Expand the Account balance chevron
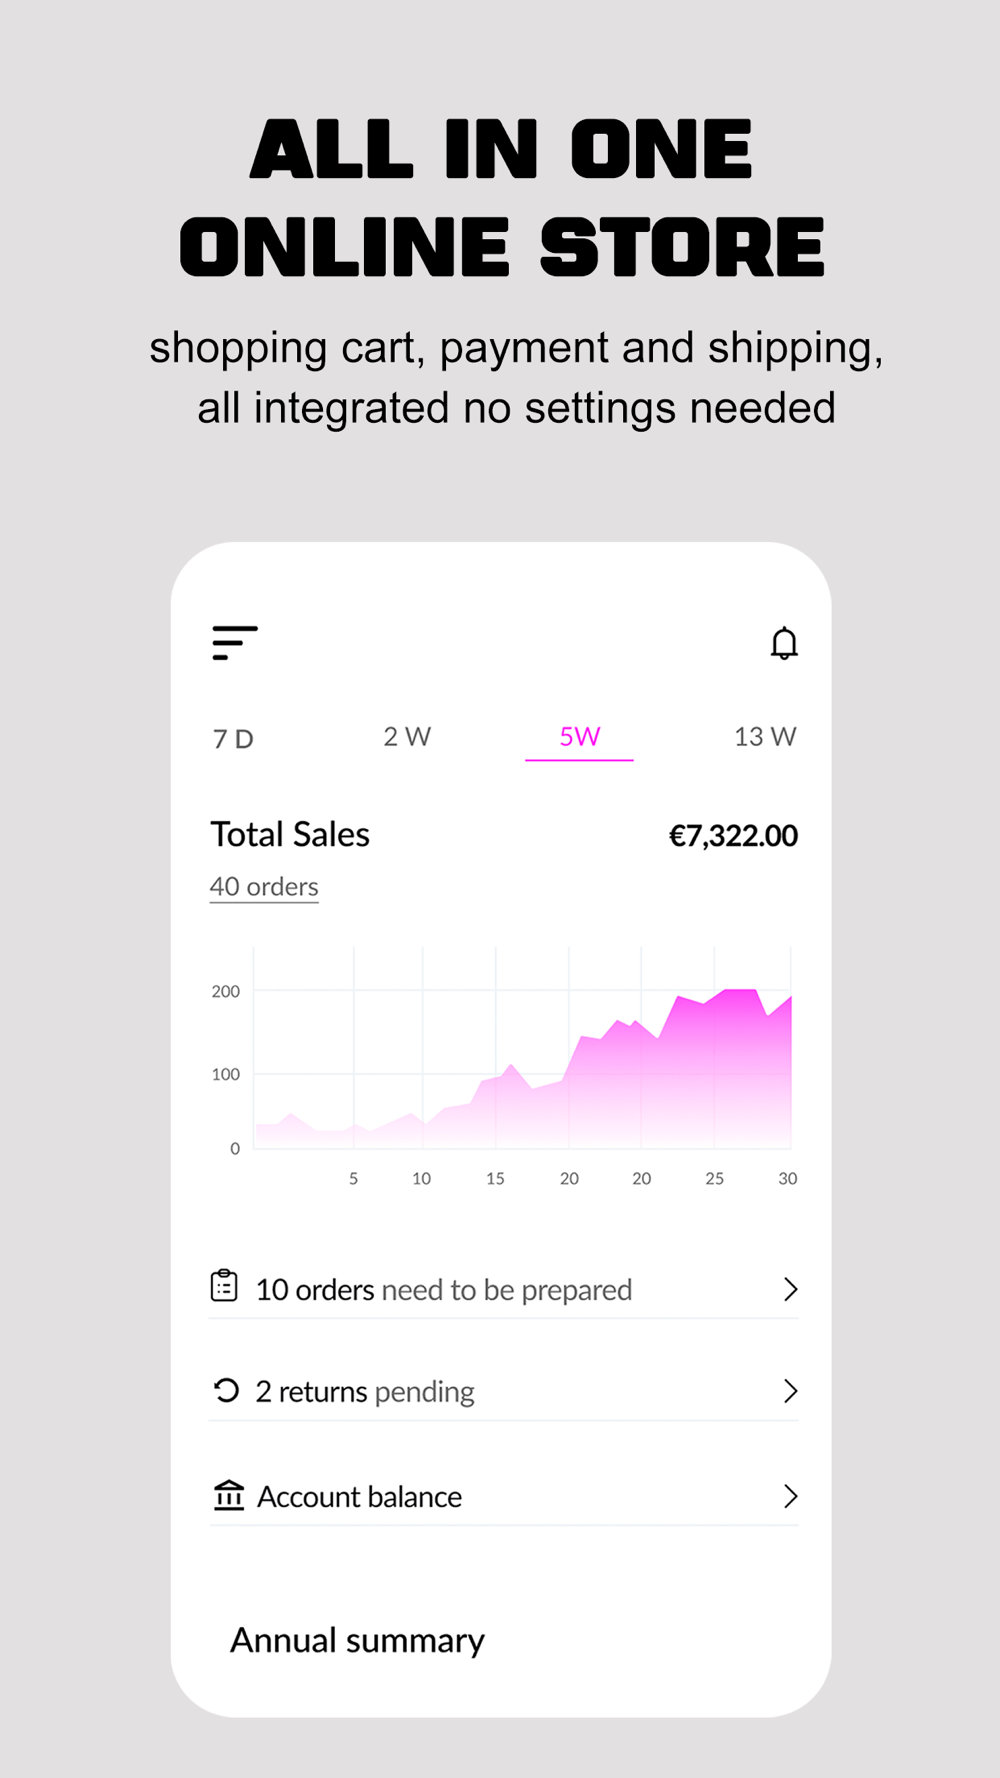Viewport: 1000px width, 1778px height. [x=790, y=1496]
